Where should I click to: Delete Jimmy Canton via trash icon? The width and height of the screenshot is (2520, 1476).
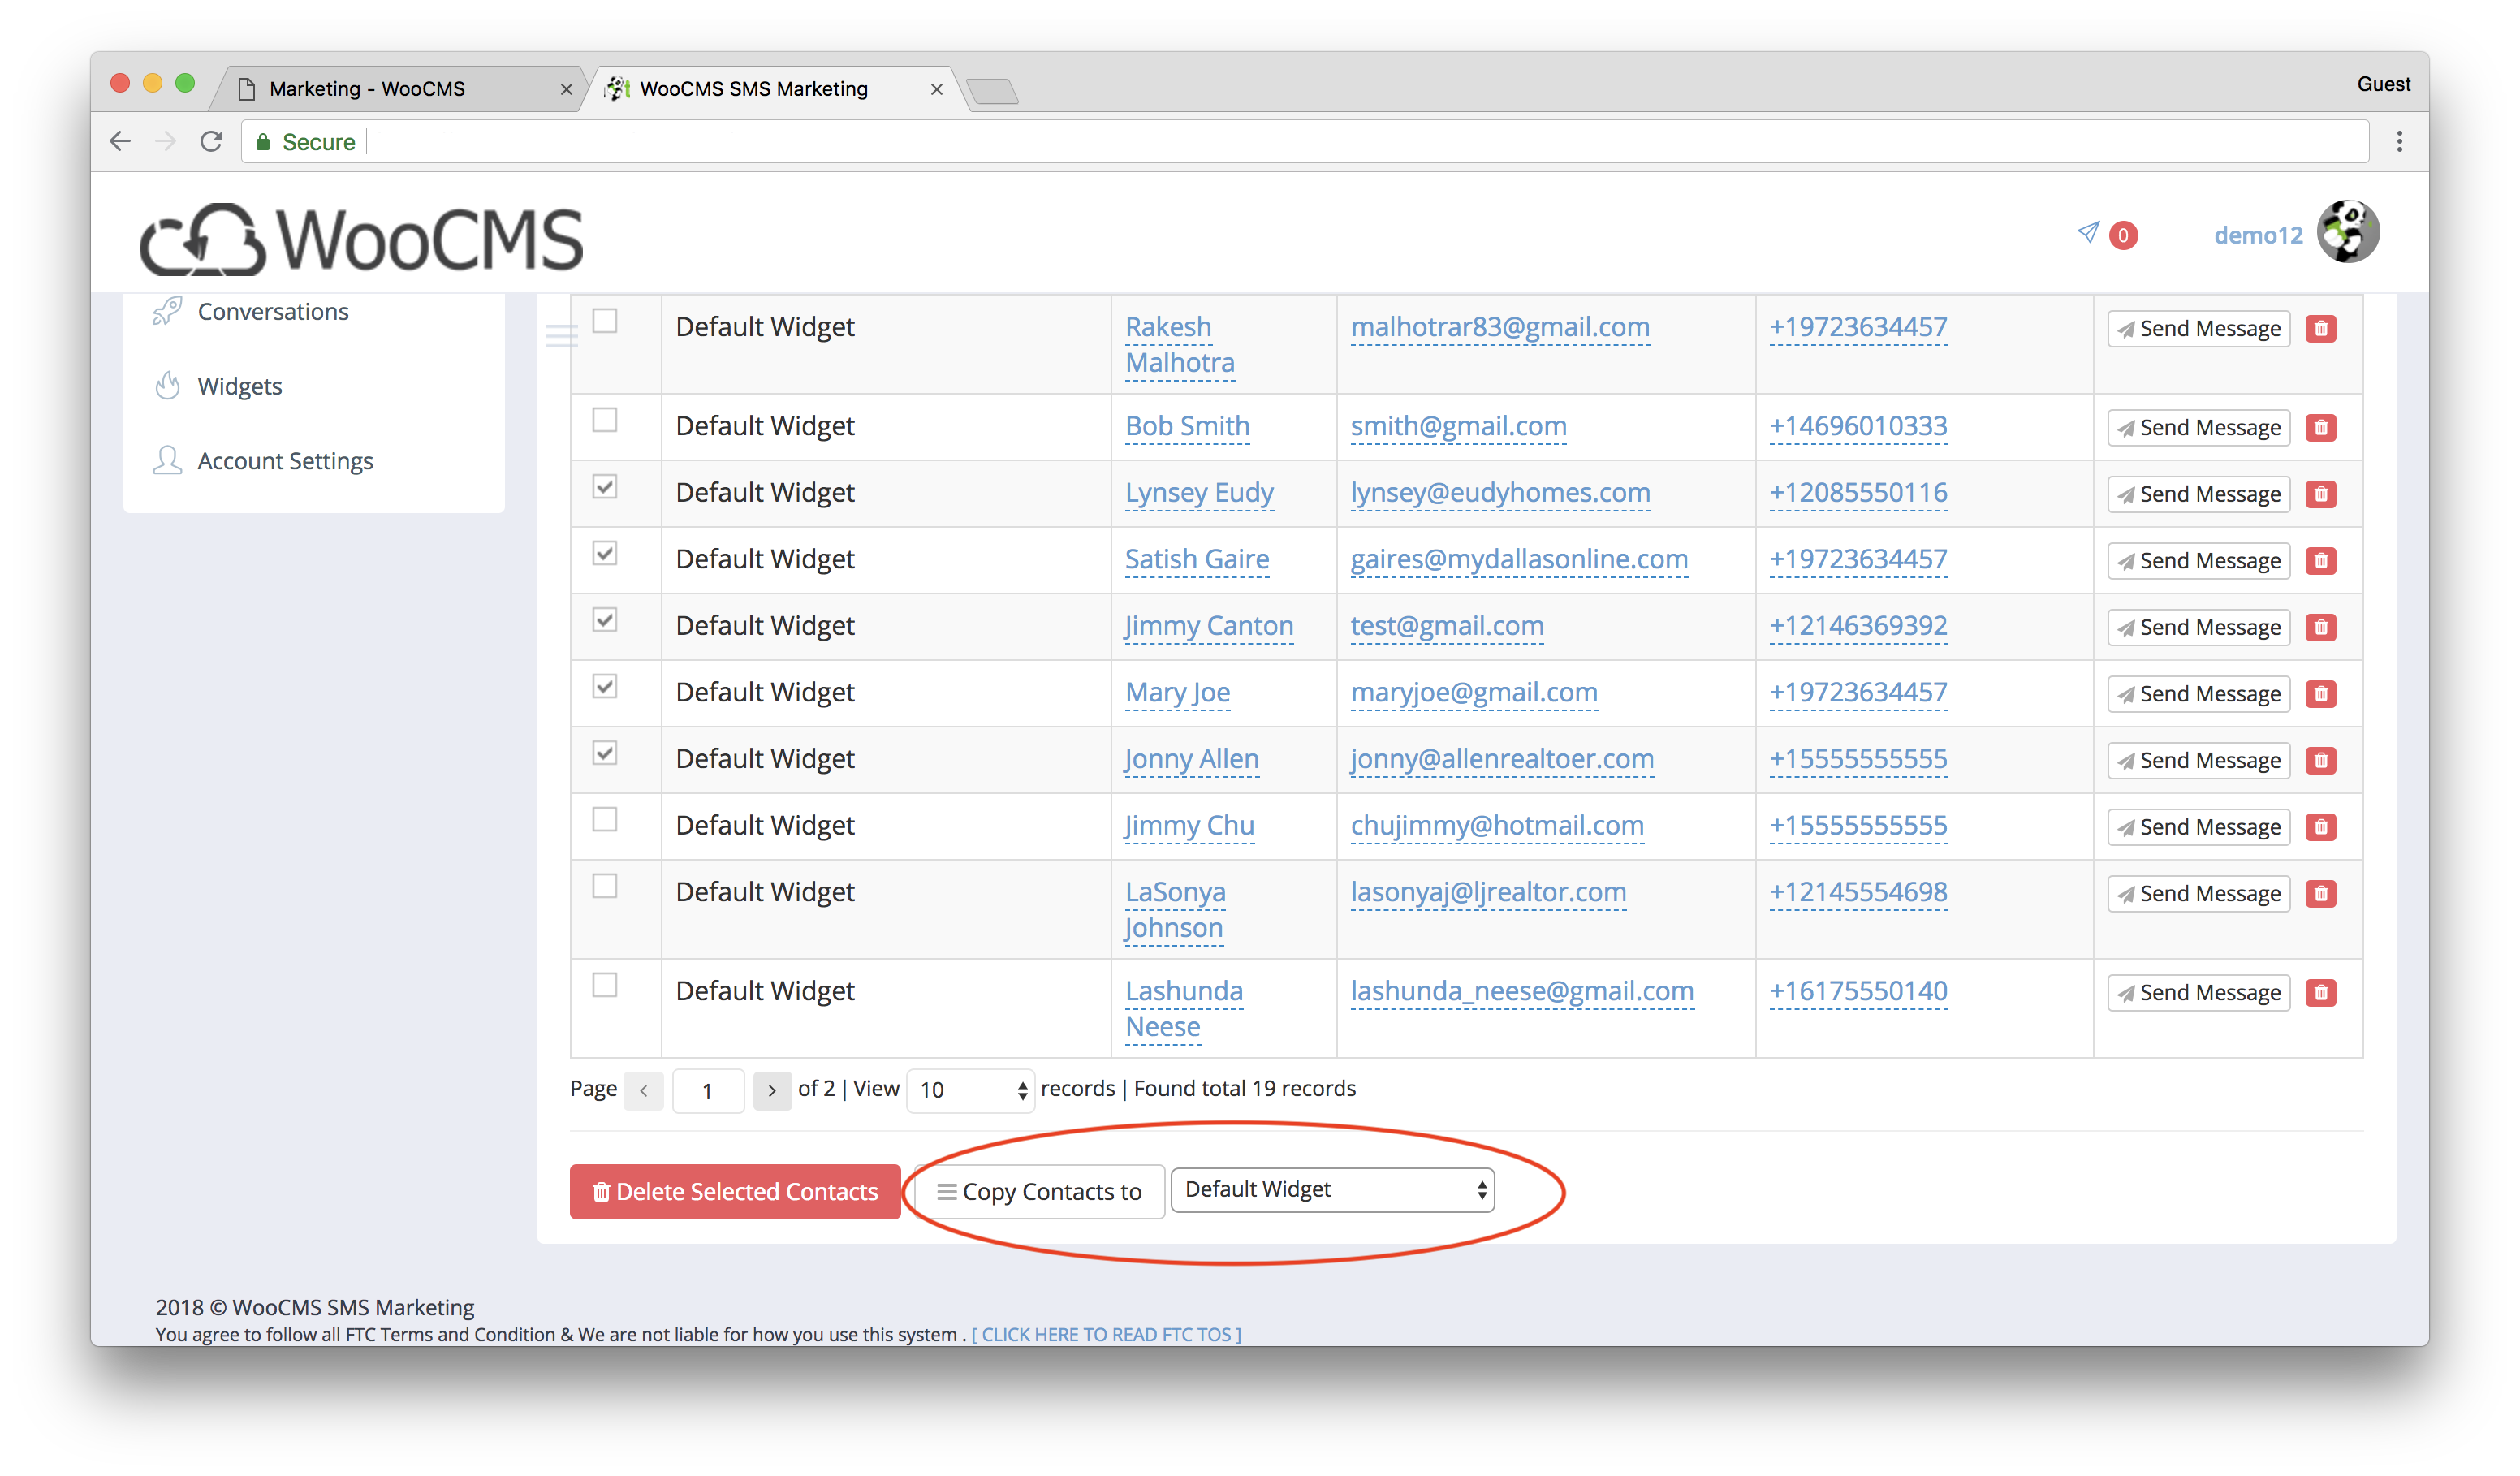point(2320,627)
